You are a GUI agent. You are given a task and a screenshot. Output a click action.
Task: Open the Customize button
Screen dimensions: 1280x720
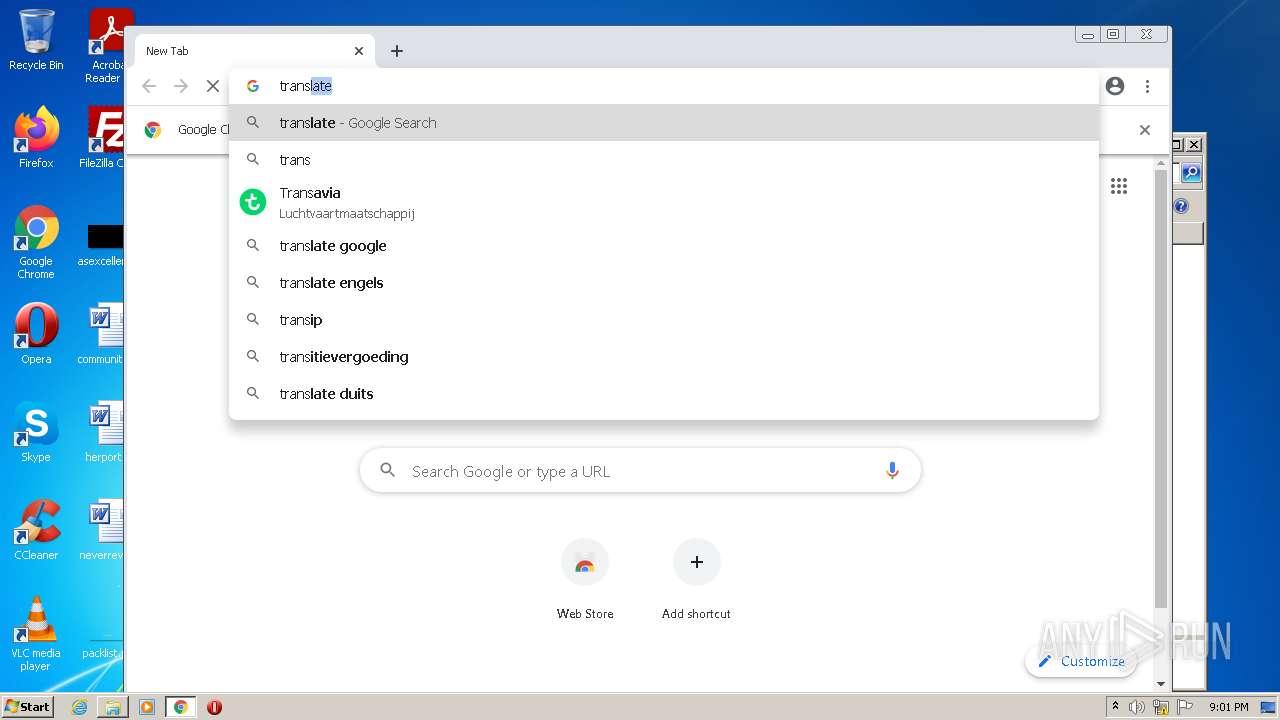[x=1081, y=661]
